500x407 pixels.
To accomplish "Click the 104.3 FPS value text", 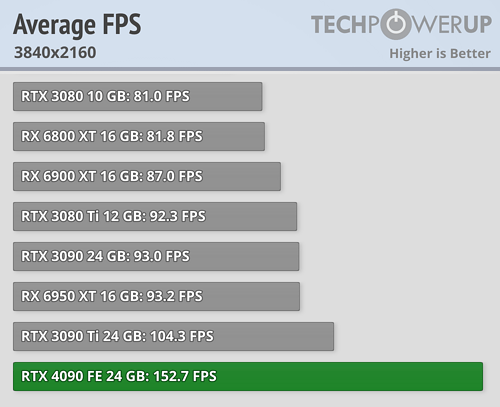I will [182, 336].
